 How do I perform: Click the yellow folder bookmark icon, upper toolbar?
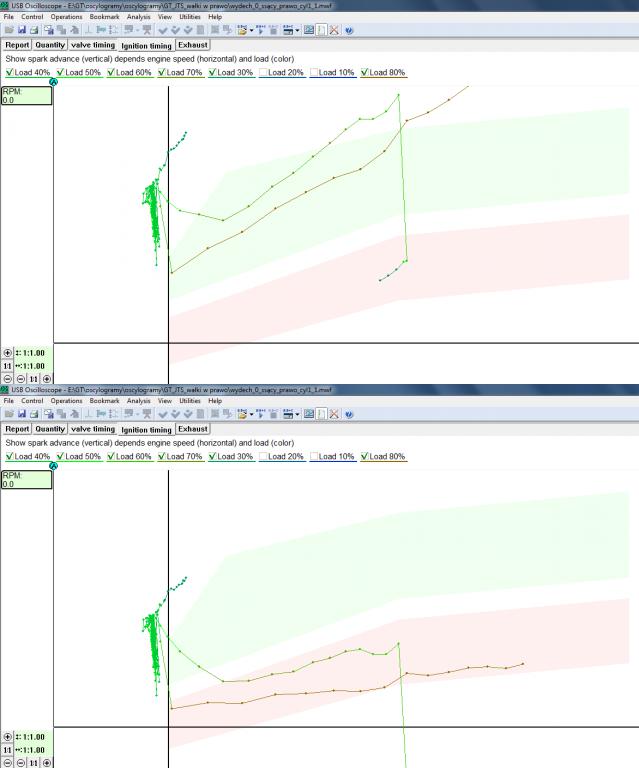(x=241, y=30)
